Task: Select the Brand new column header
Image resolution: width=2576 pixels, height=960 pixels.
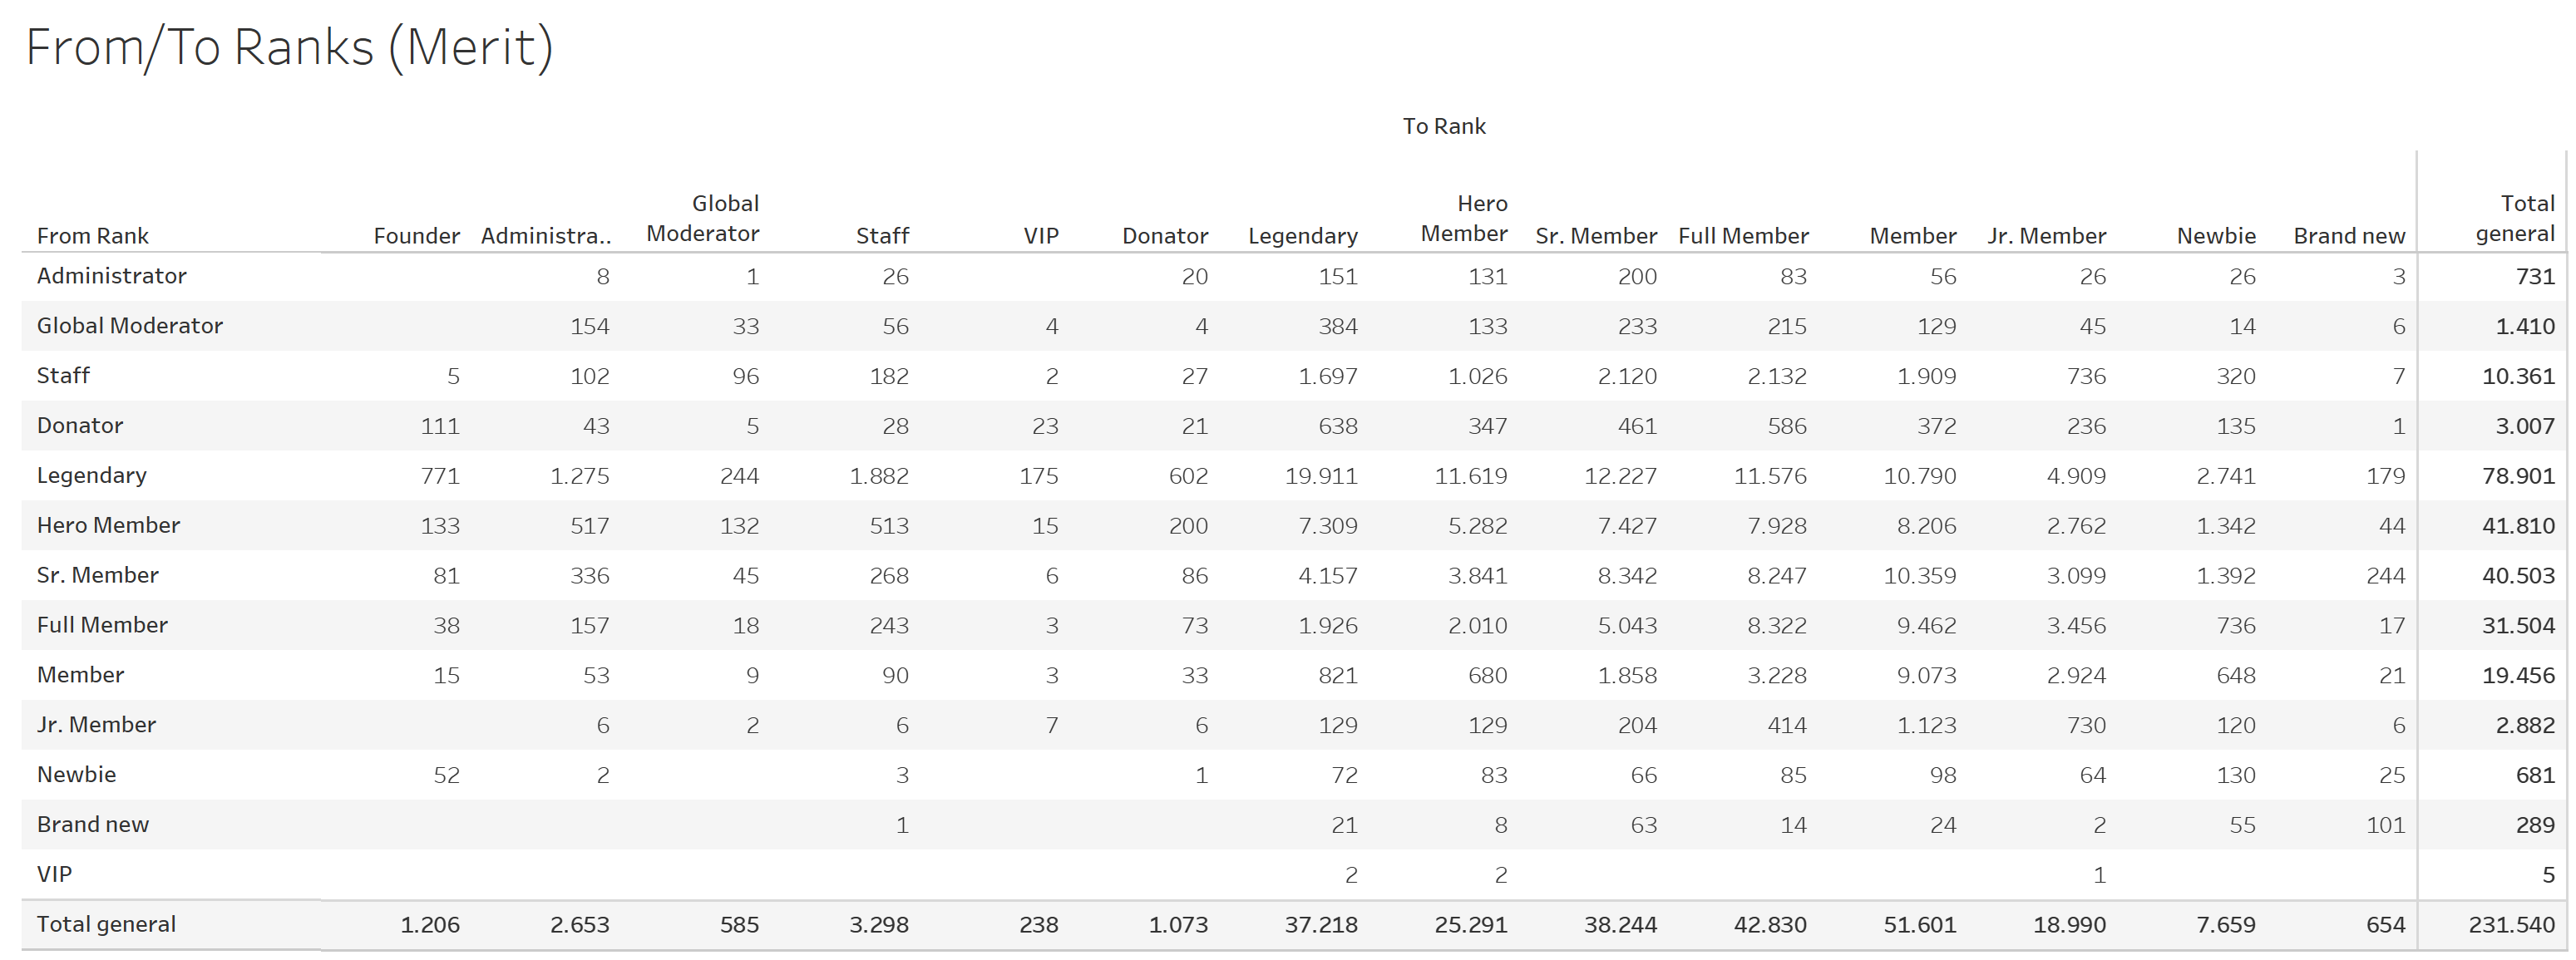Action: click(2349, 236)
